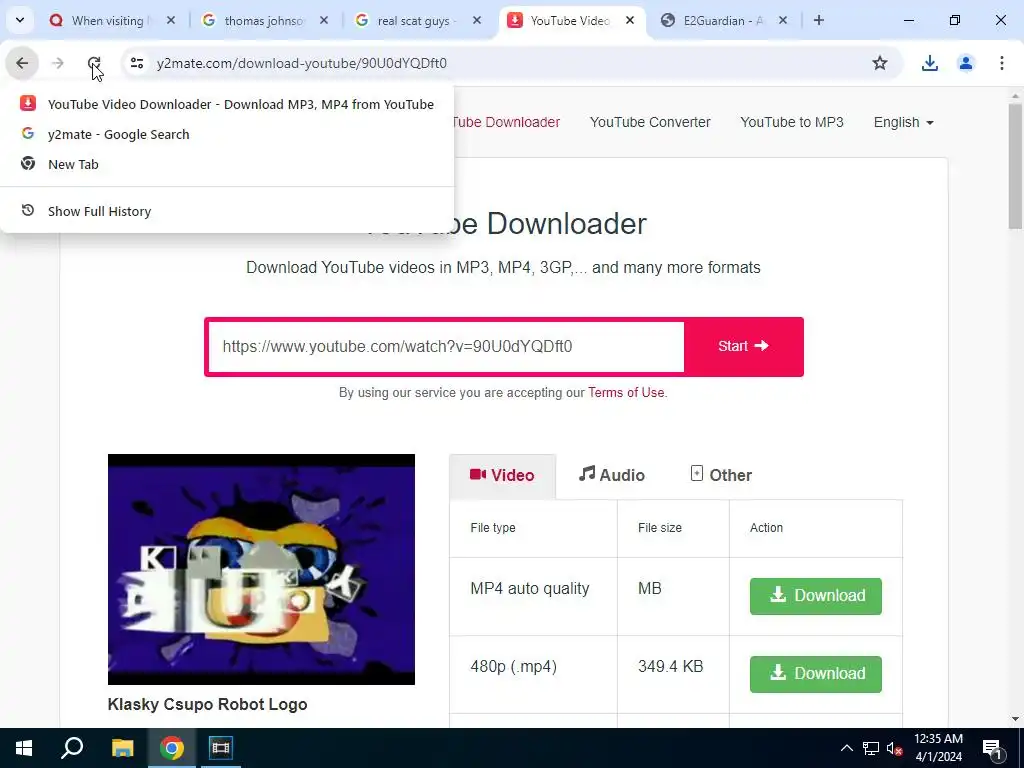The width and height of the screenshot is (1024, 768).
Task: Click the Chrome taskbar icon
Action: click(172, 748)
